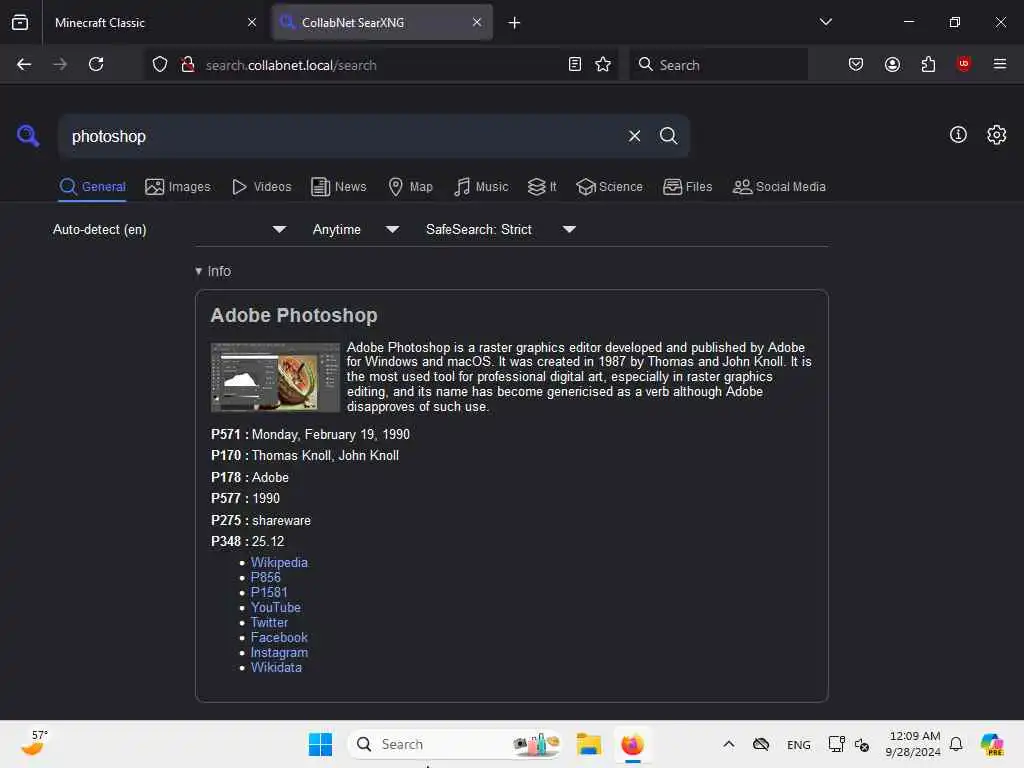This screenshot has height=768, width=1024.
Task: Submit search with magnifier button
Action: [x=668, y=136]
